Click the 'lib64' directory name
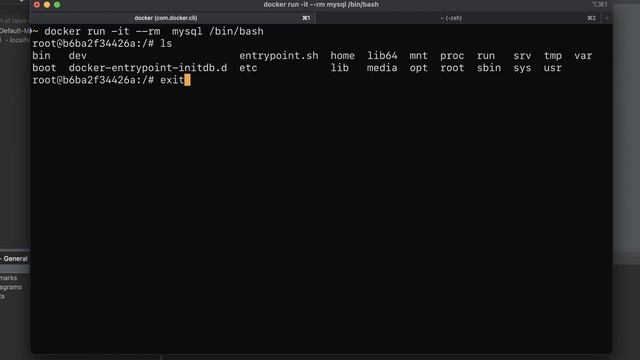640x360 pixels. point(382,56)
